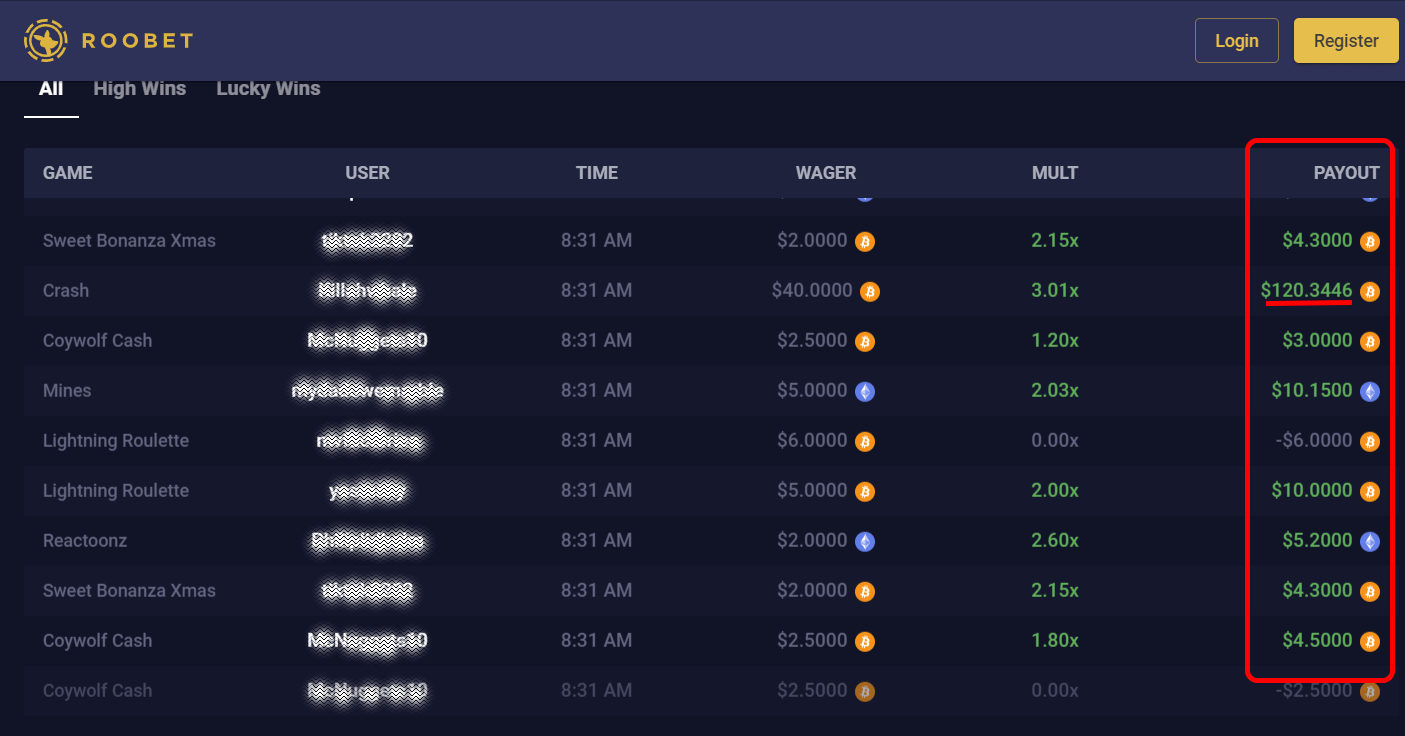The image size is (1405, 736).
Task: Click the PAYOUT column header
Action: point(1347,173)
